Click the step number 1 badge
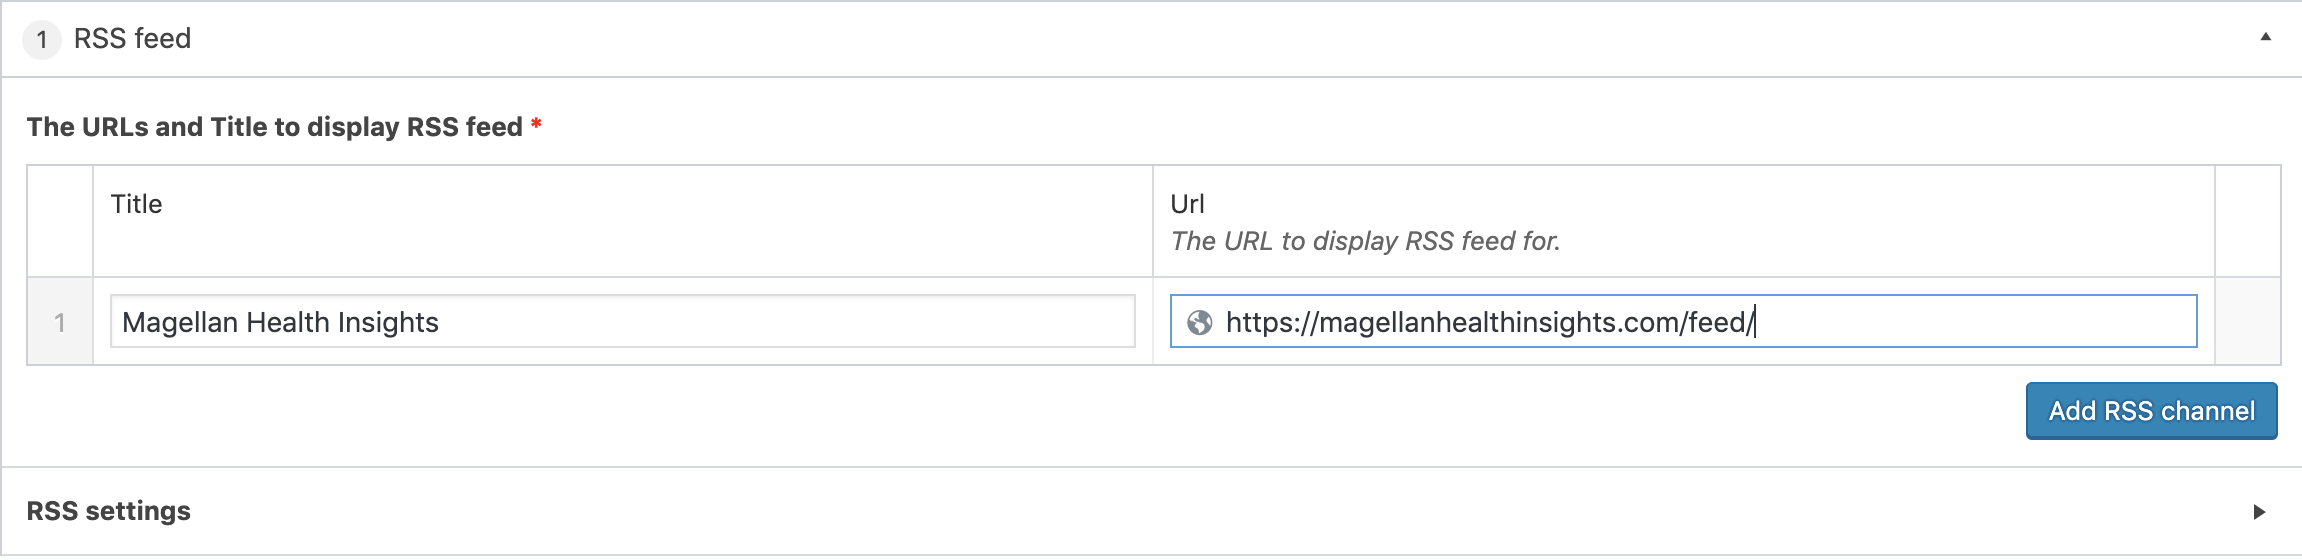 coord(42,40)
